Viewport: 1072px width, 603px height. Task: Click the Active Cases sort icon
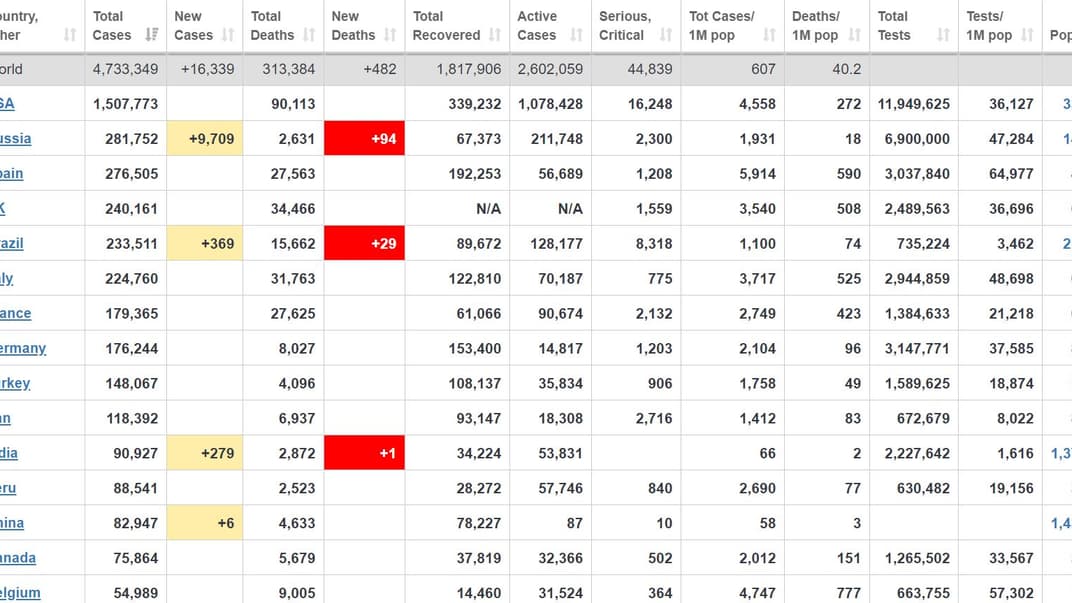point(576,35)
